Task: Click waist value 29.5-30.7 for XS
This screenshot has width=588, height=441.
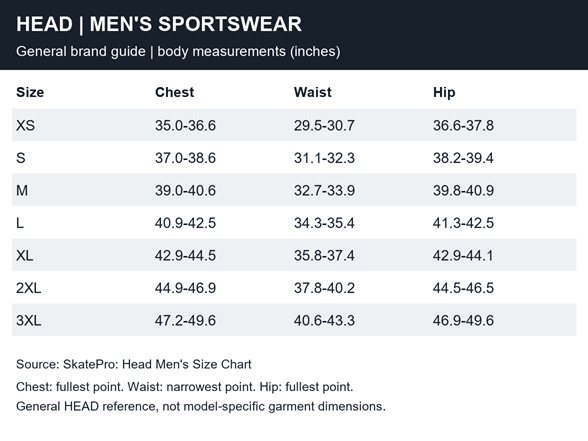Action: point(324,125)
